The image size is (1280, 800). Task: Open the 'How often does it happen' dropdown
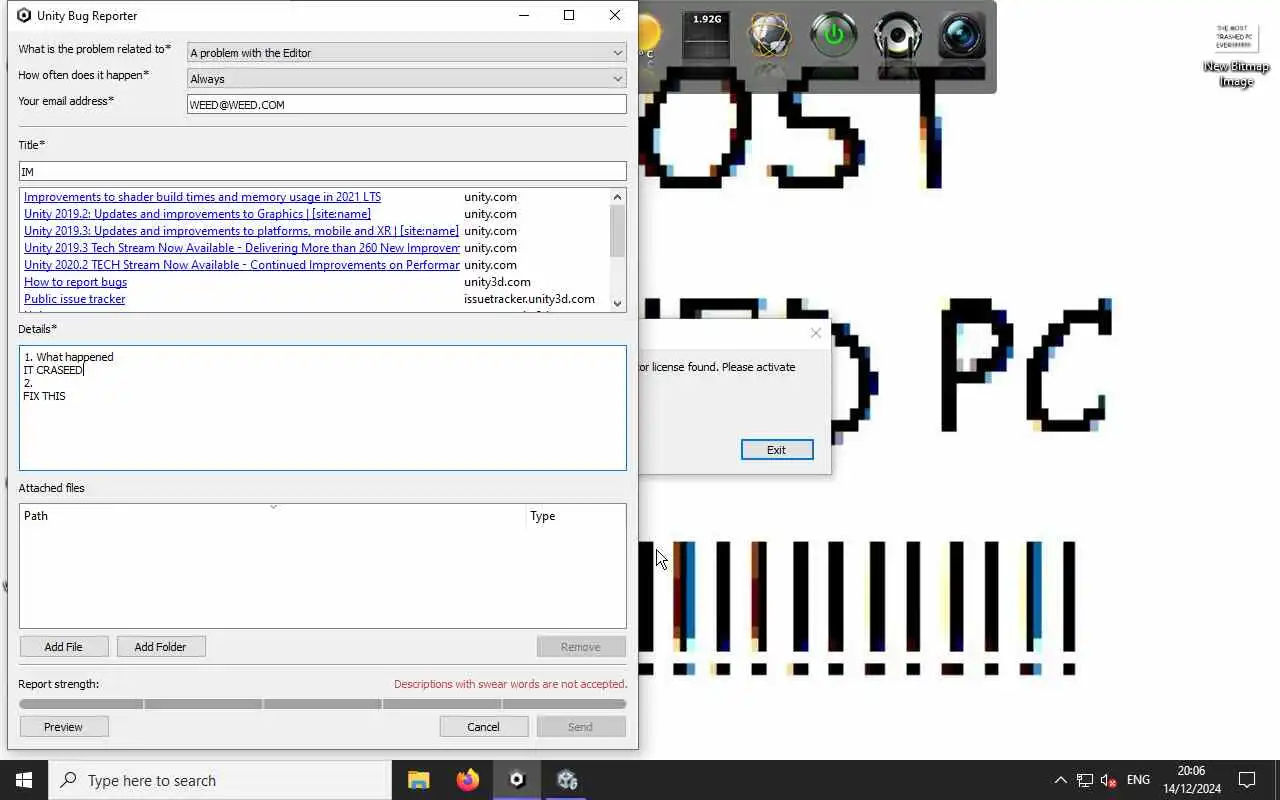click(406, 79)
